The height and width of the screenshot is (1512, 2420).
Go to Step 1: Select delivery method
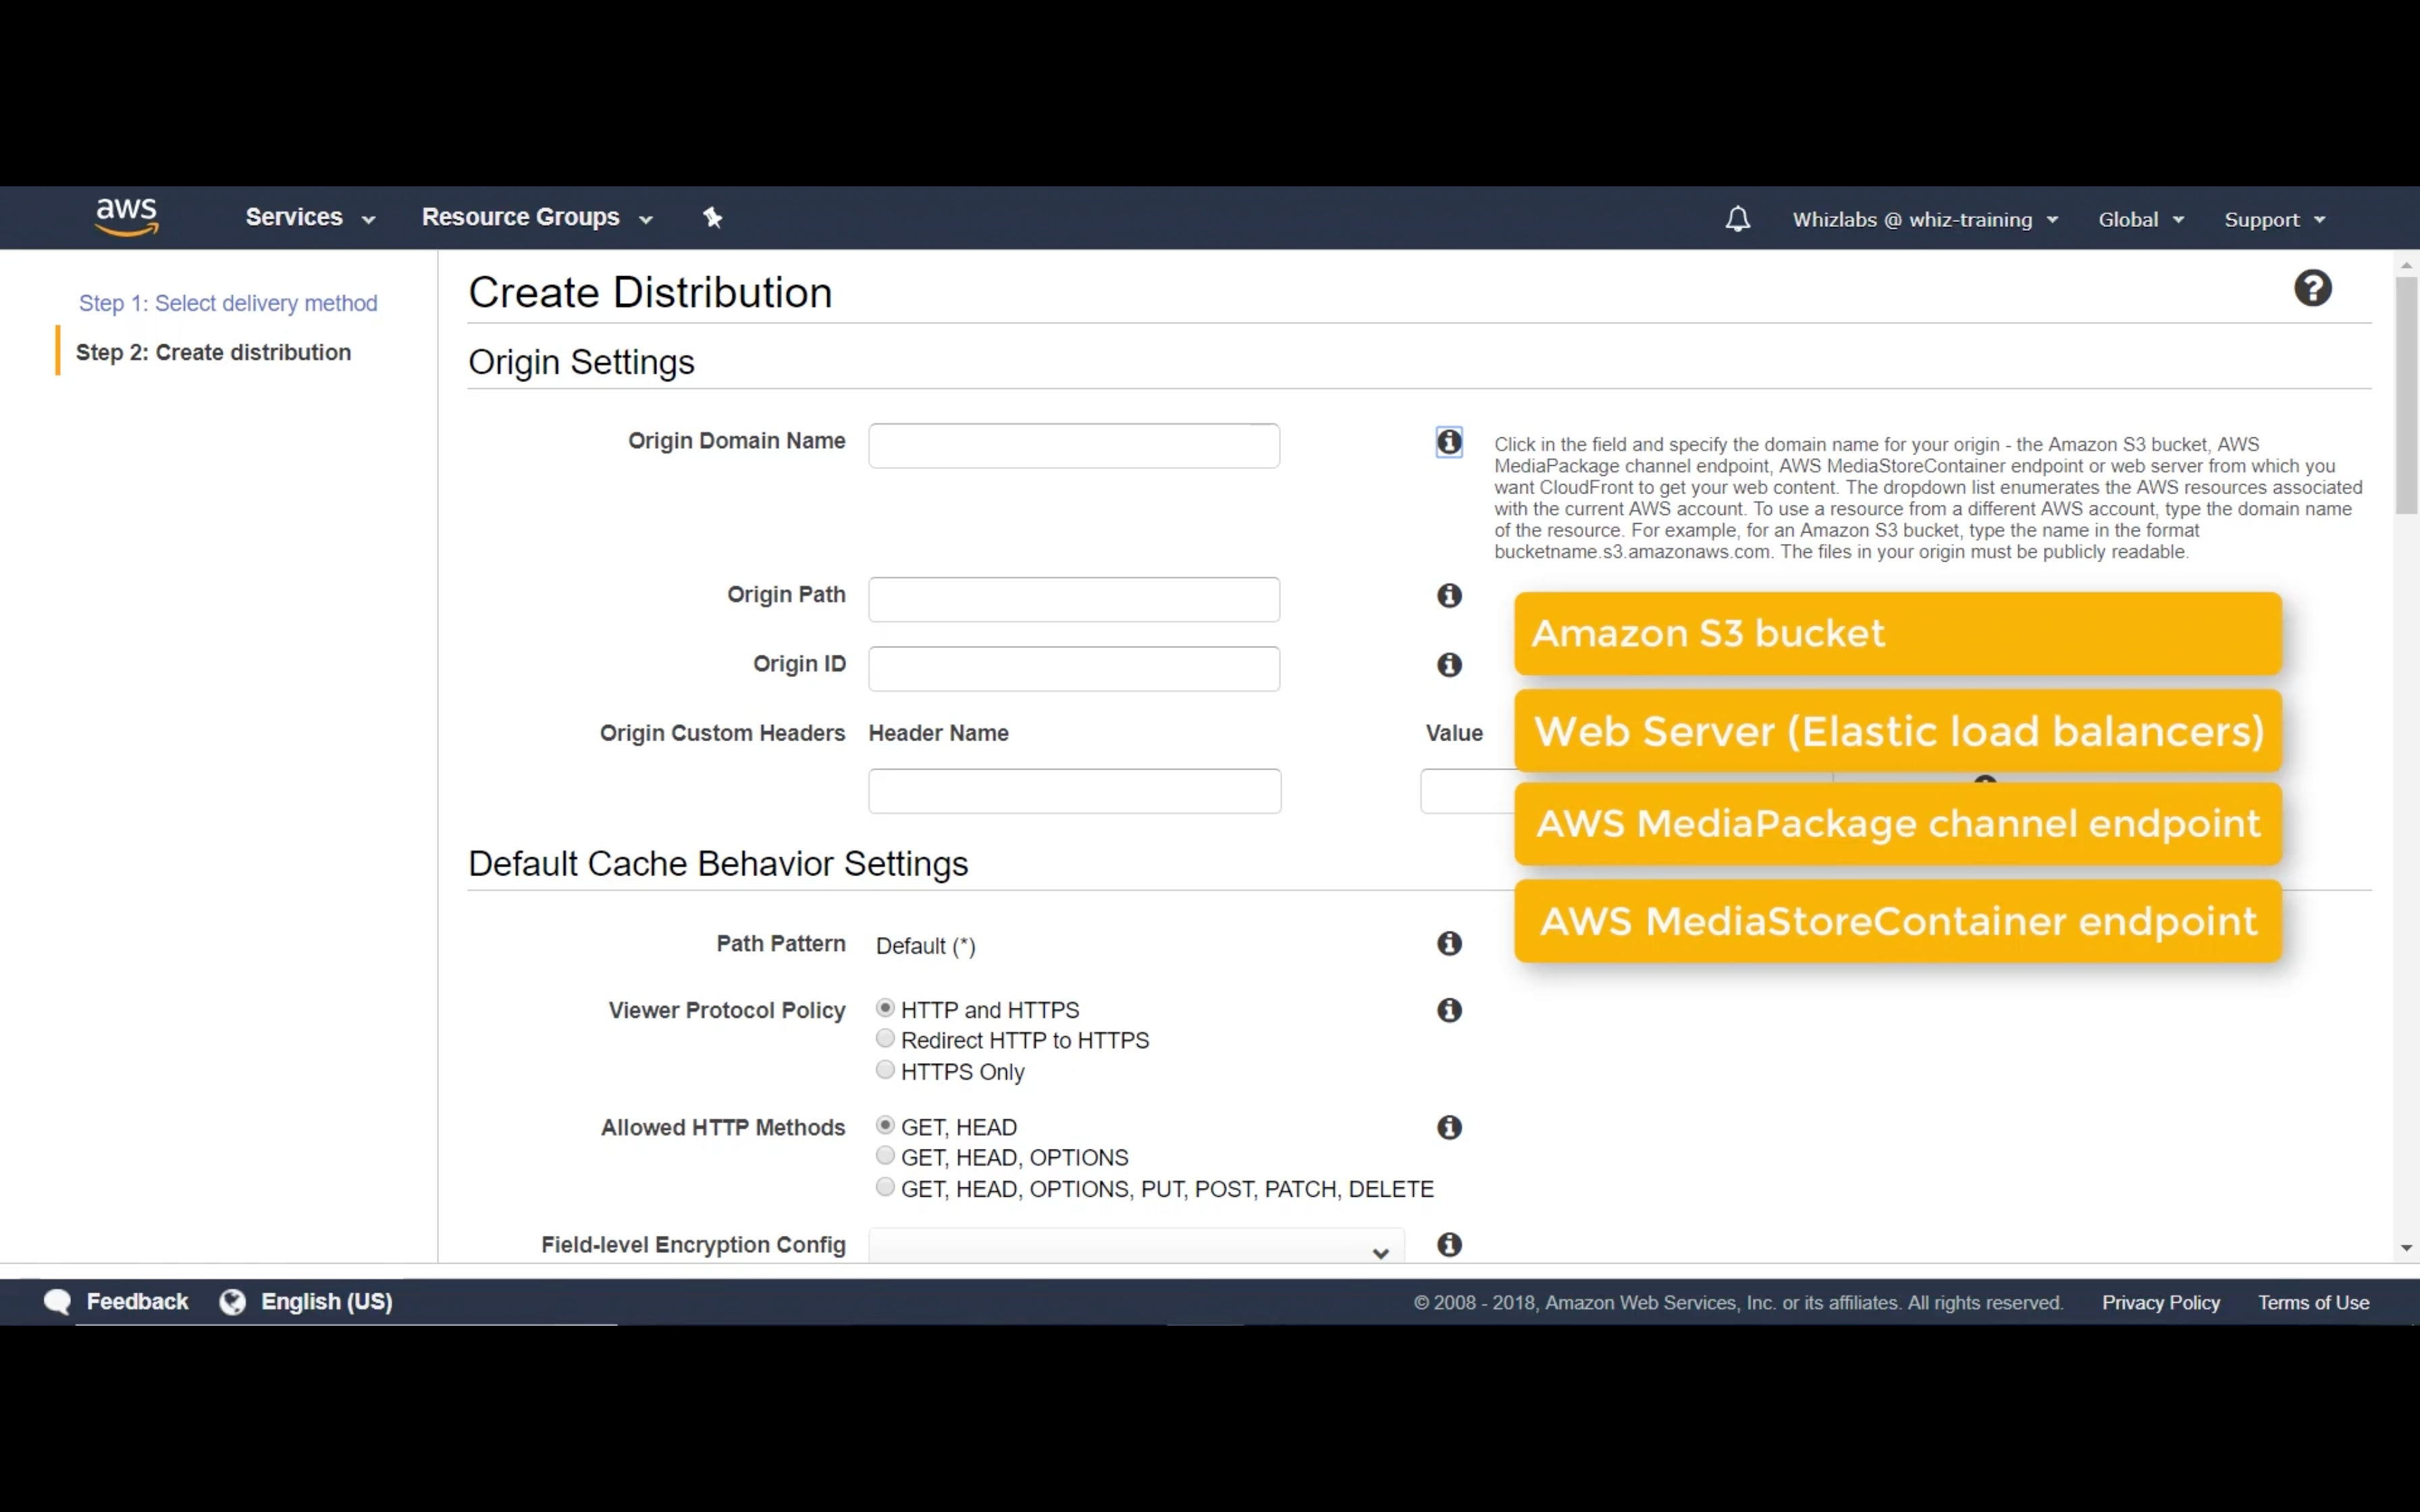coord(228,303)
